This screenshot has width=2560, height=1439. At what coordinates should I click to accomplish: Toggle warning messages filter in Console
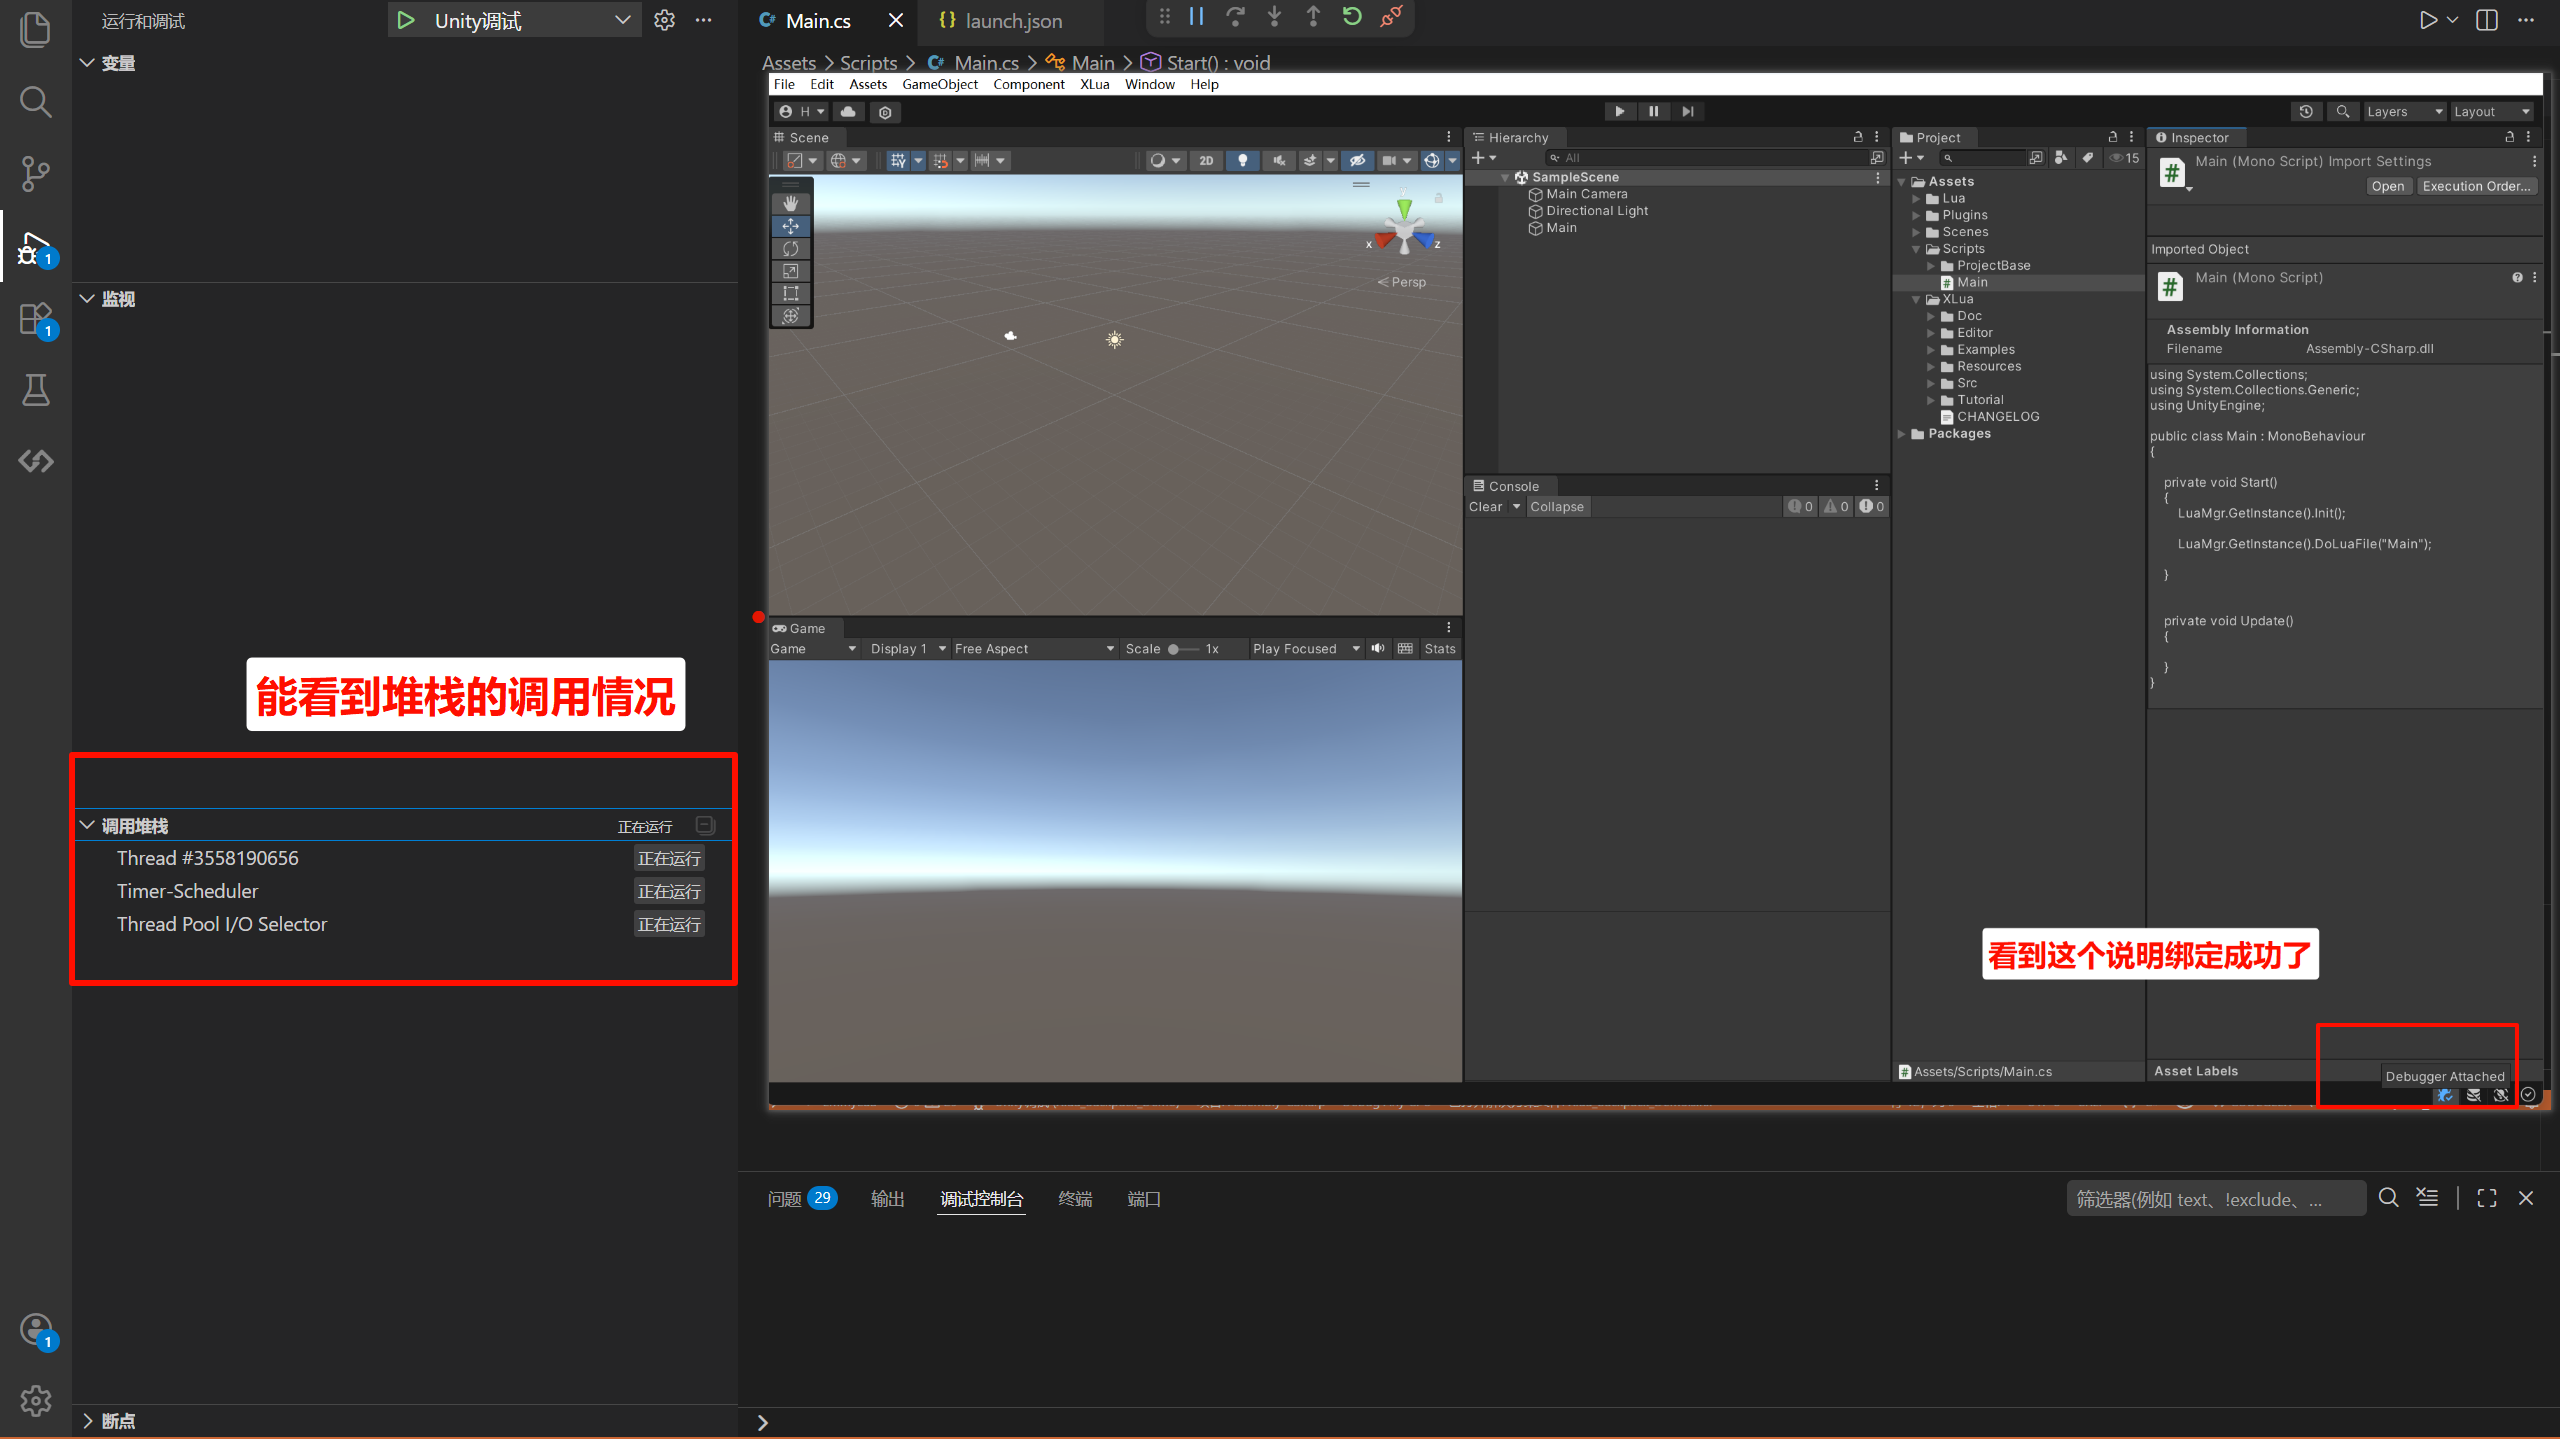coord(1835,507)
